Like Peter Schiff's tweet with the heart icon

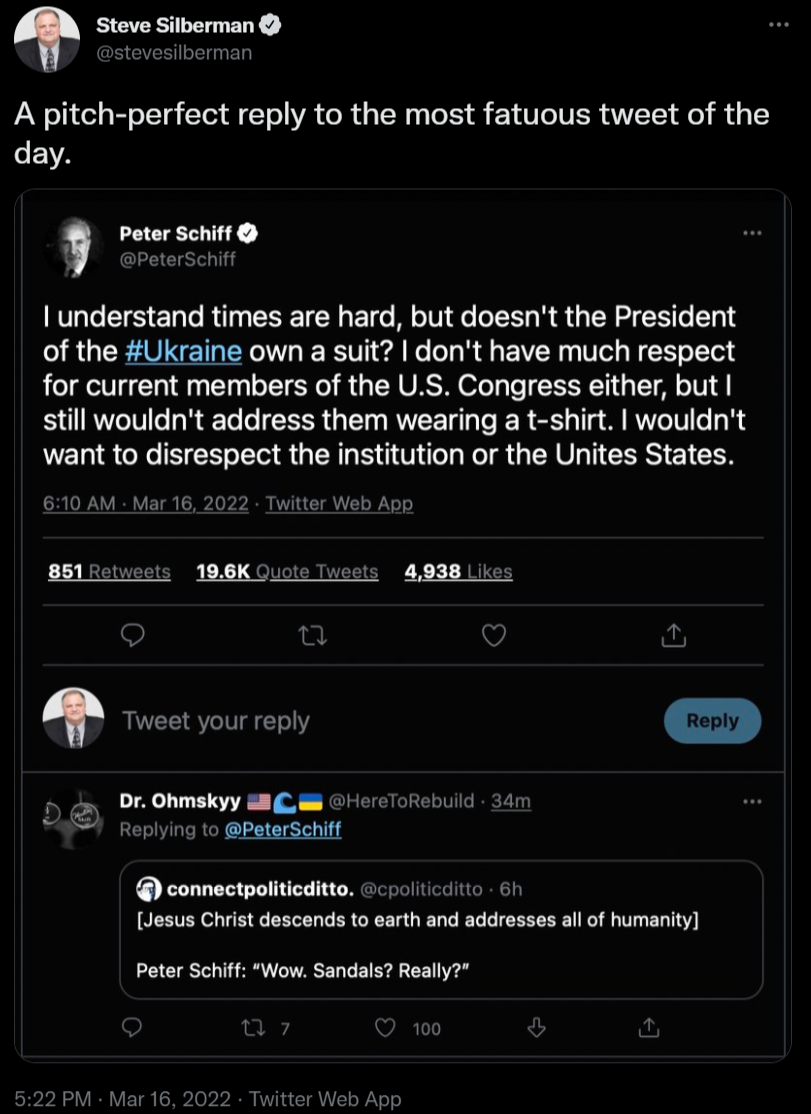tap(494, 634)
